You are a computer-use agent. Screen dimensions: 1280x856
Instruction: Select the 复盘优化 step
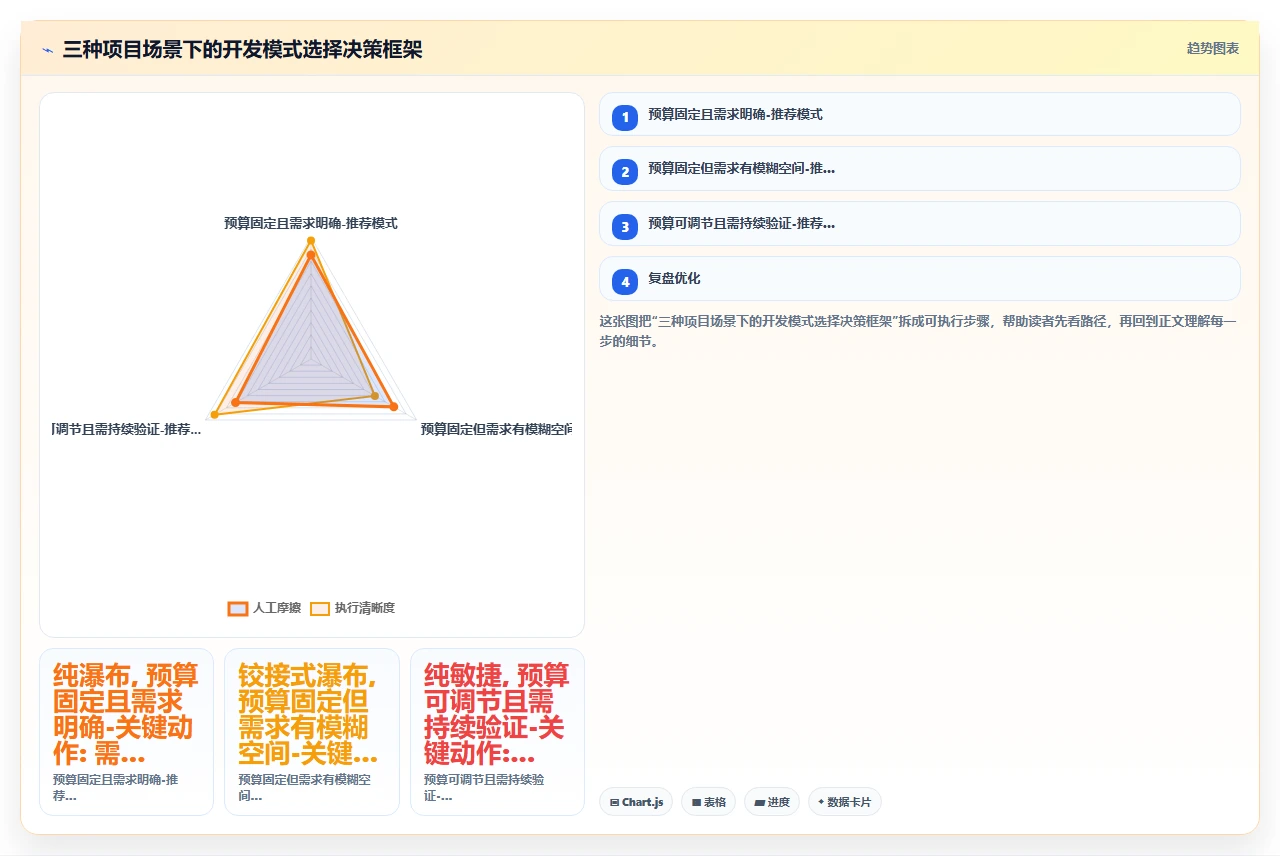click(920, 279)
